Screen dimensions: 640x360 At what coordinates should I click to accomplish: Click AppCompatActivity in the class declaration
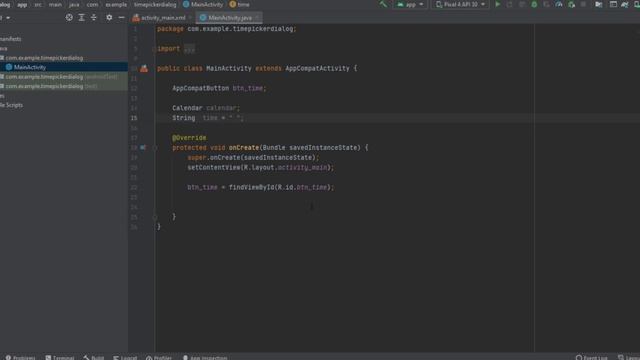(317, 69)
